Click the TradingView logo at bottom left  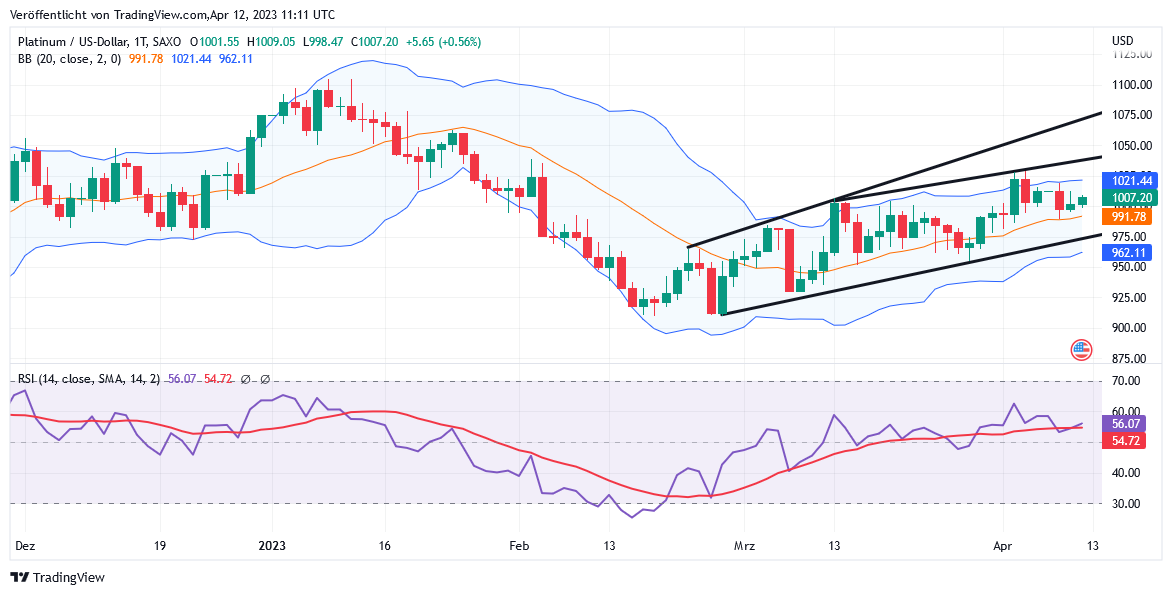pyautogui.click(x=57, y=577)
